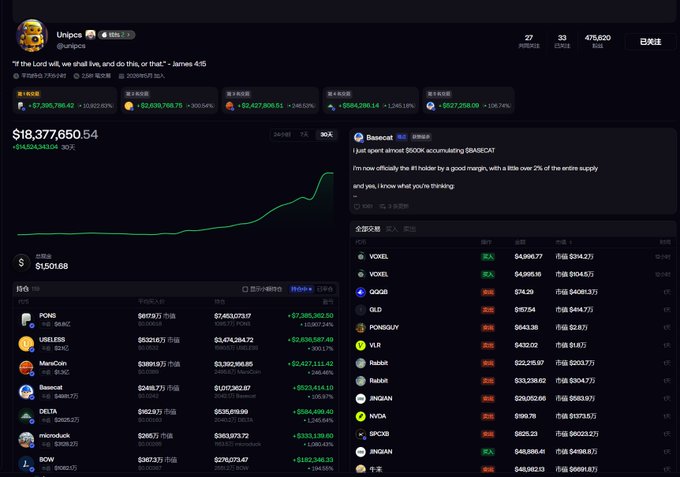Click the SPCXB token icon
The height and width of the screenshot is (477, 680).
click(360, 434)
